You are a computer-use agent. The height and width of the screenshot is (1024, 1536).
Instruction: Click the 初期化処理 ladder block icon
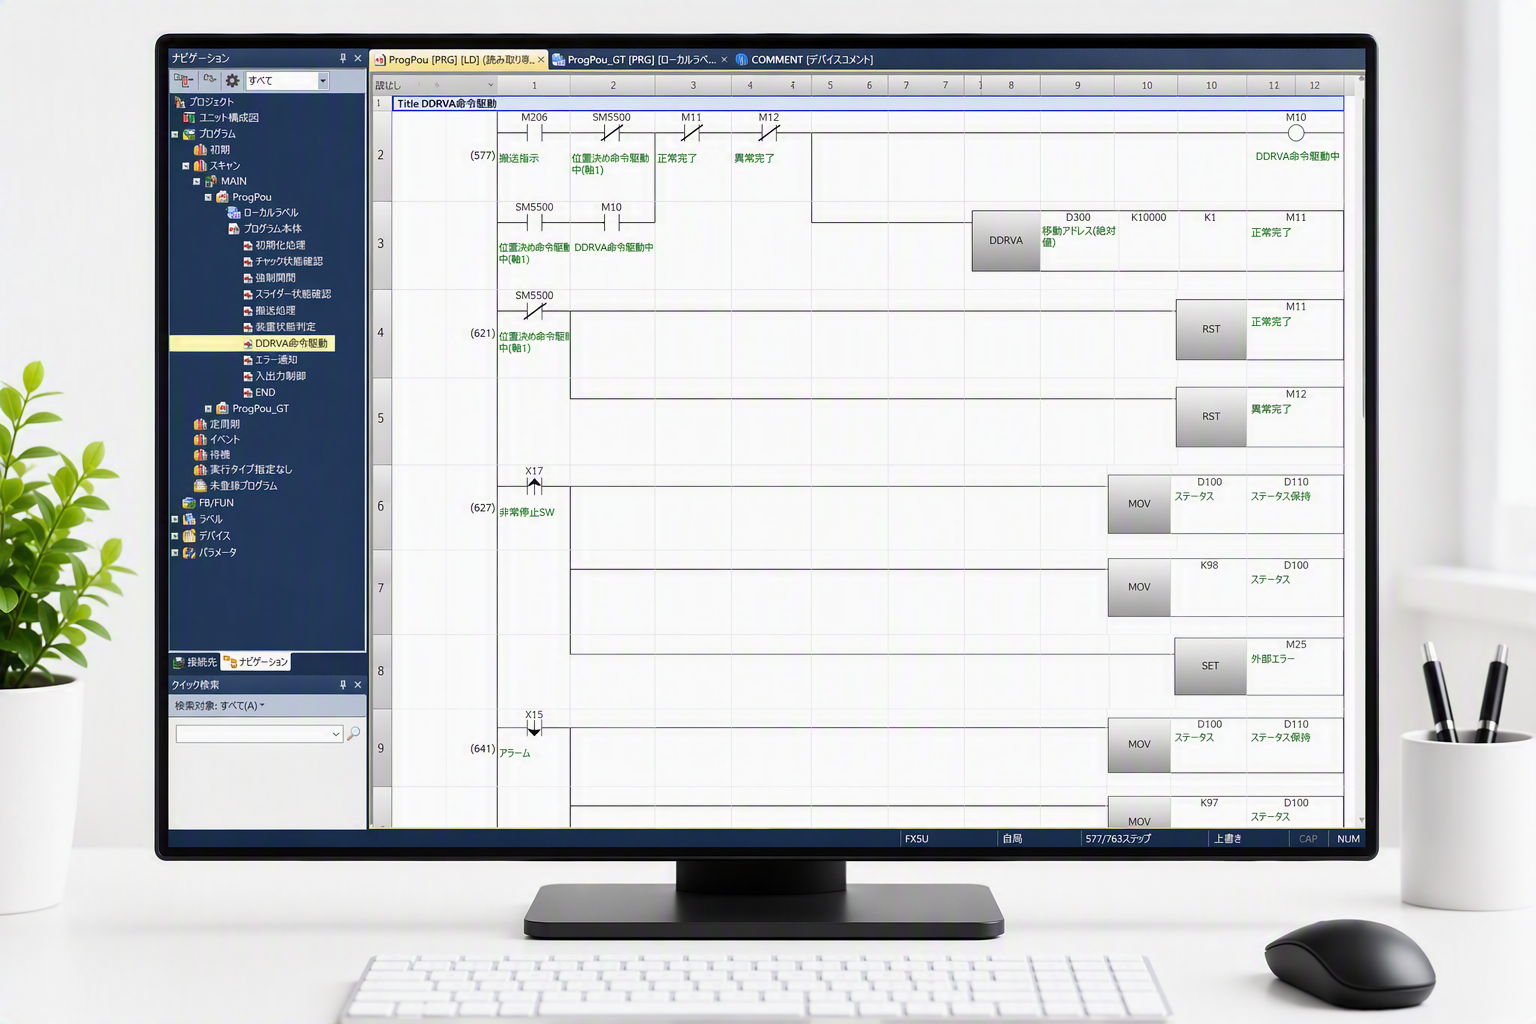(247, 245)
